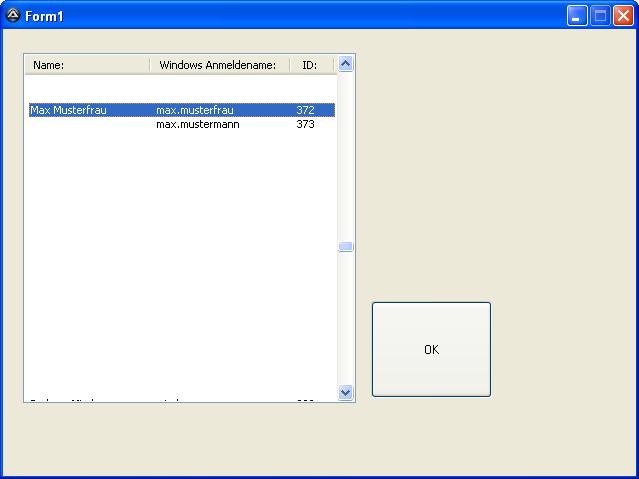Close the Form1 window
This screenshot has width=639, height=479.
[623, 16]
